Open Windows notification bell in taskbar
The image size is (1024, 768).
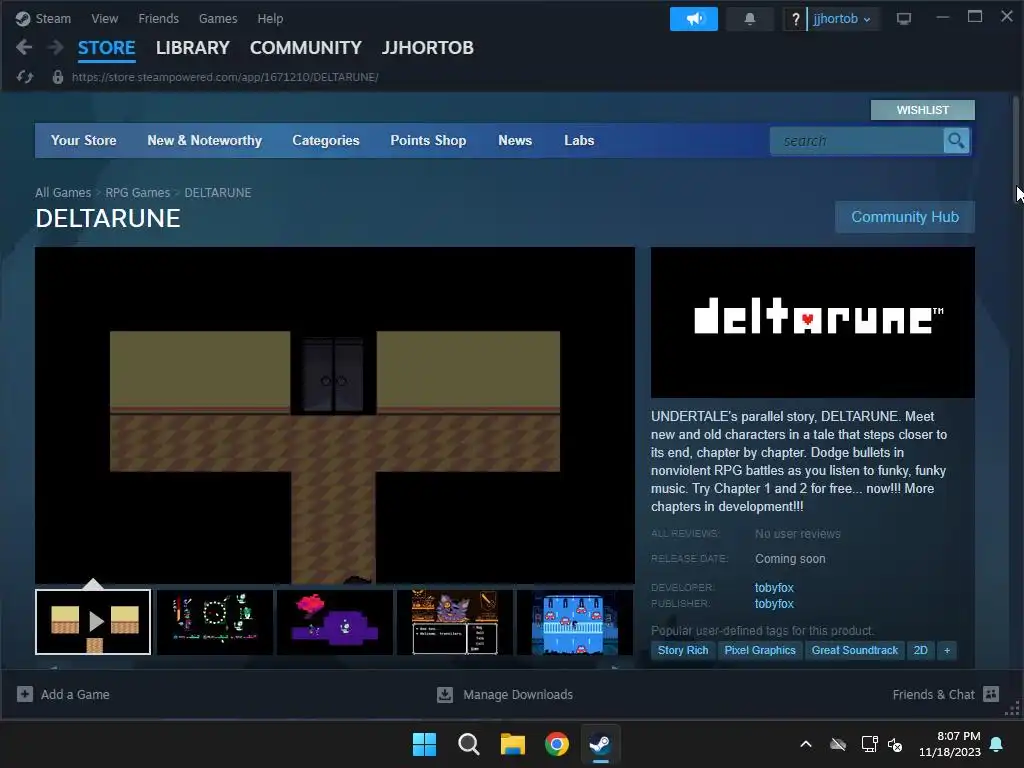997,744
